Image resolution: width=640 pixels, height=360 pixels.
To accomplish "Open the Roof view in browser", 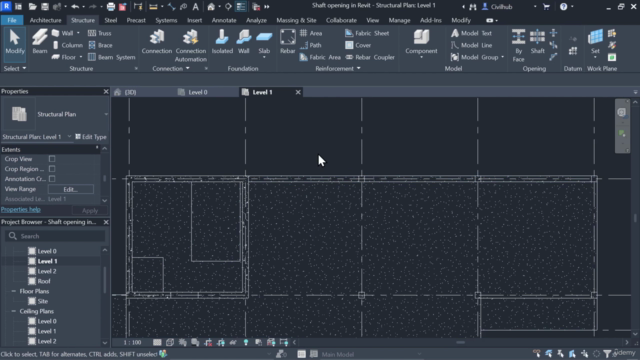I will pos(44,281).
